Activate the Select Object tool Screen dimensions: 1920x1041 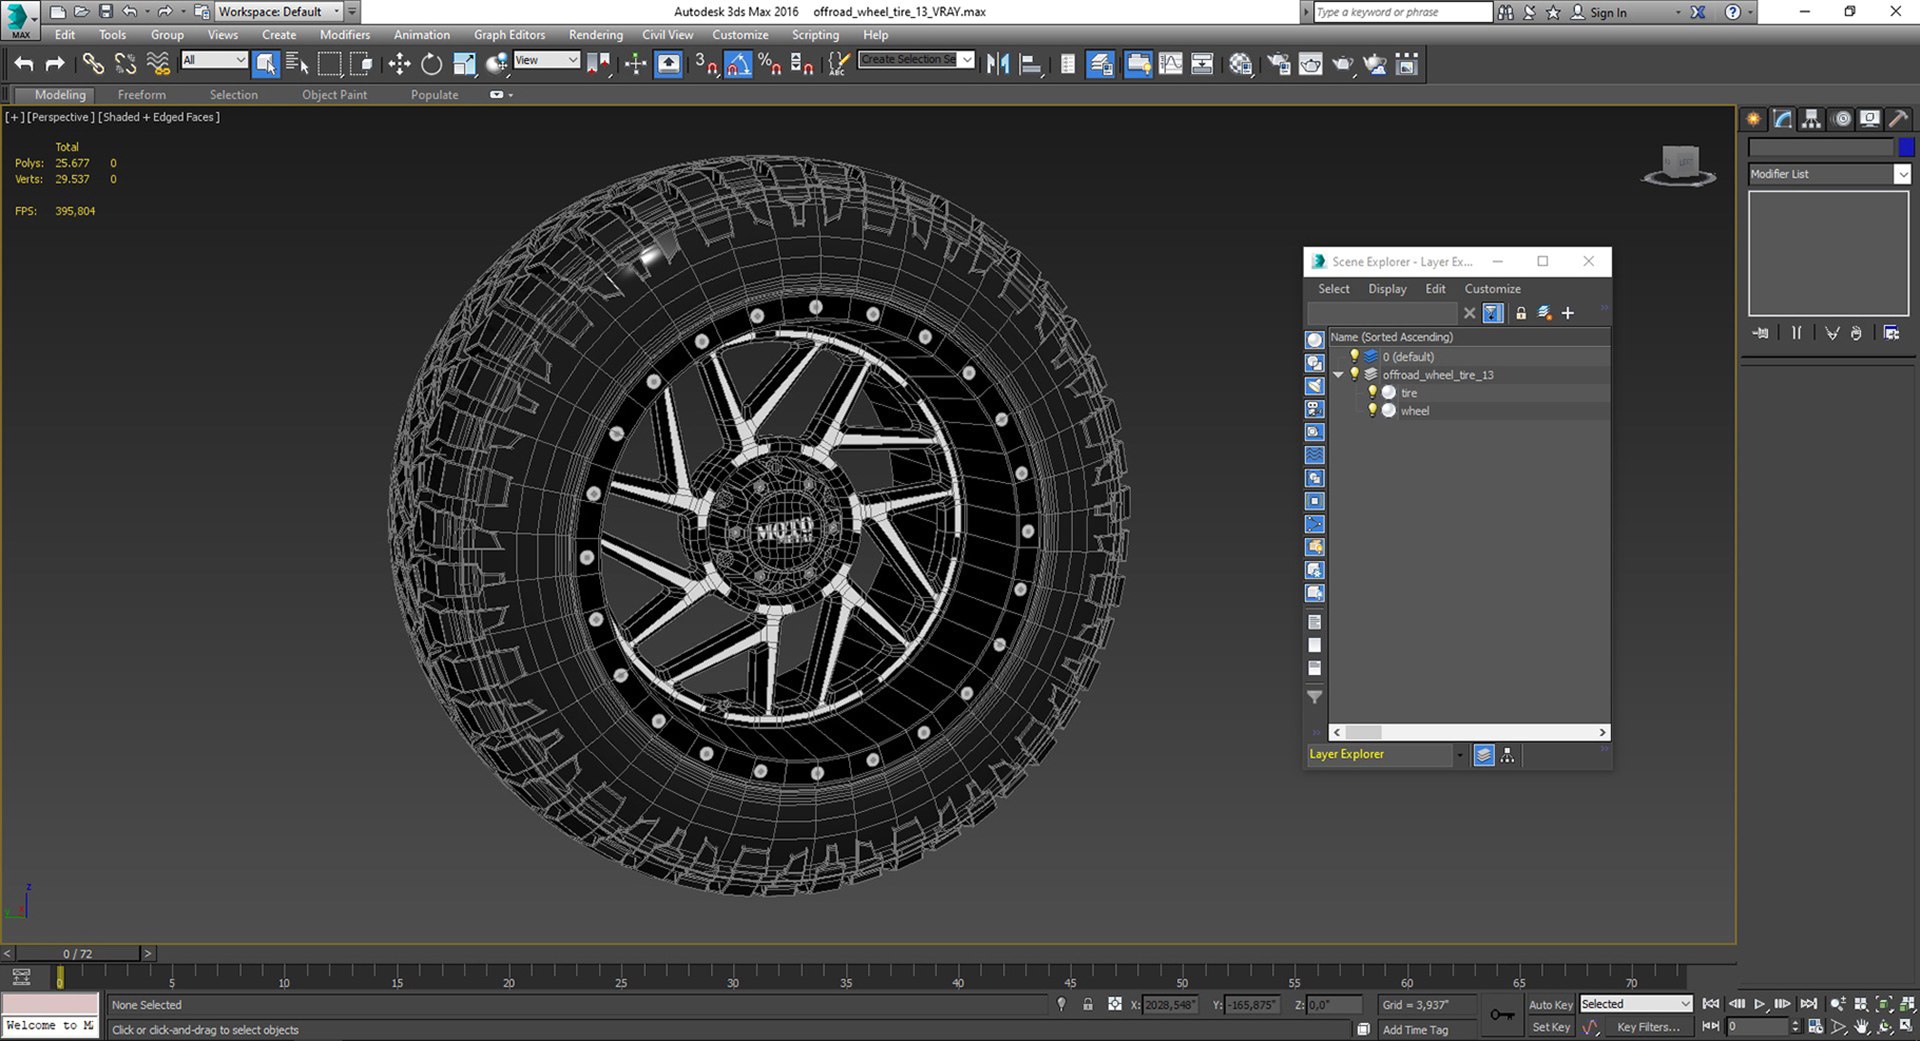point(266,64)
